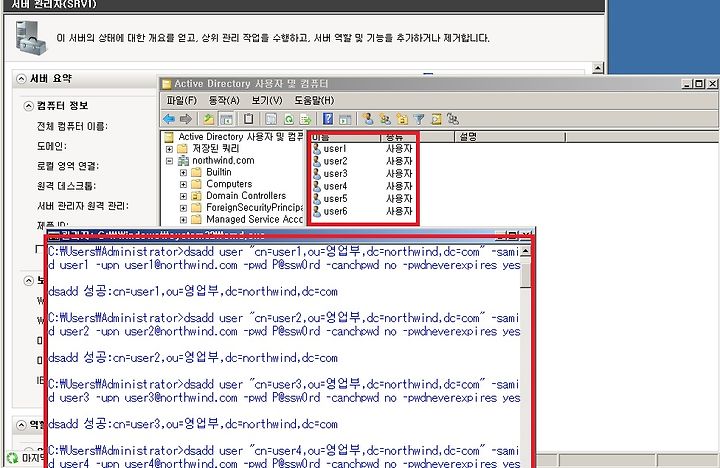Image resolution: width=720 pixels, height=468 pixels.
Task: Open filter options funnel icon
Action: point(419,119)
